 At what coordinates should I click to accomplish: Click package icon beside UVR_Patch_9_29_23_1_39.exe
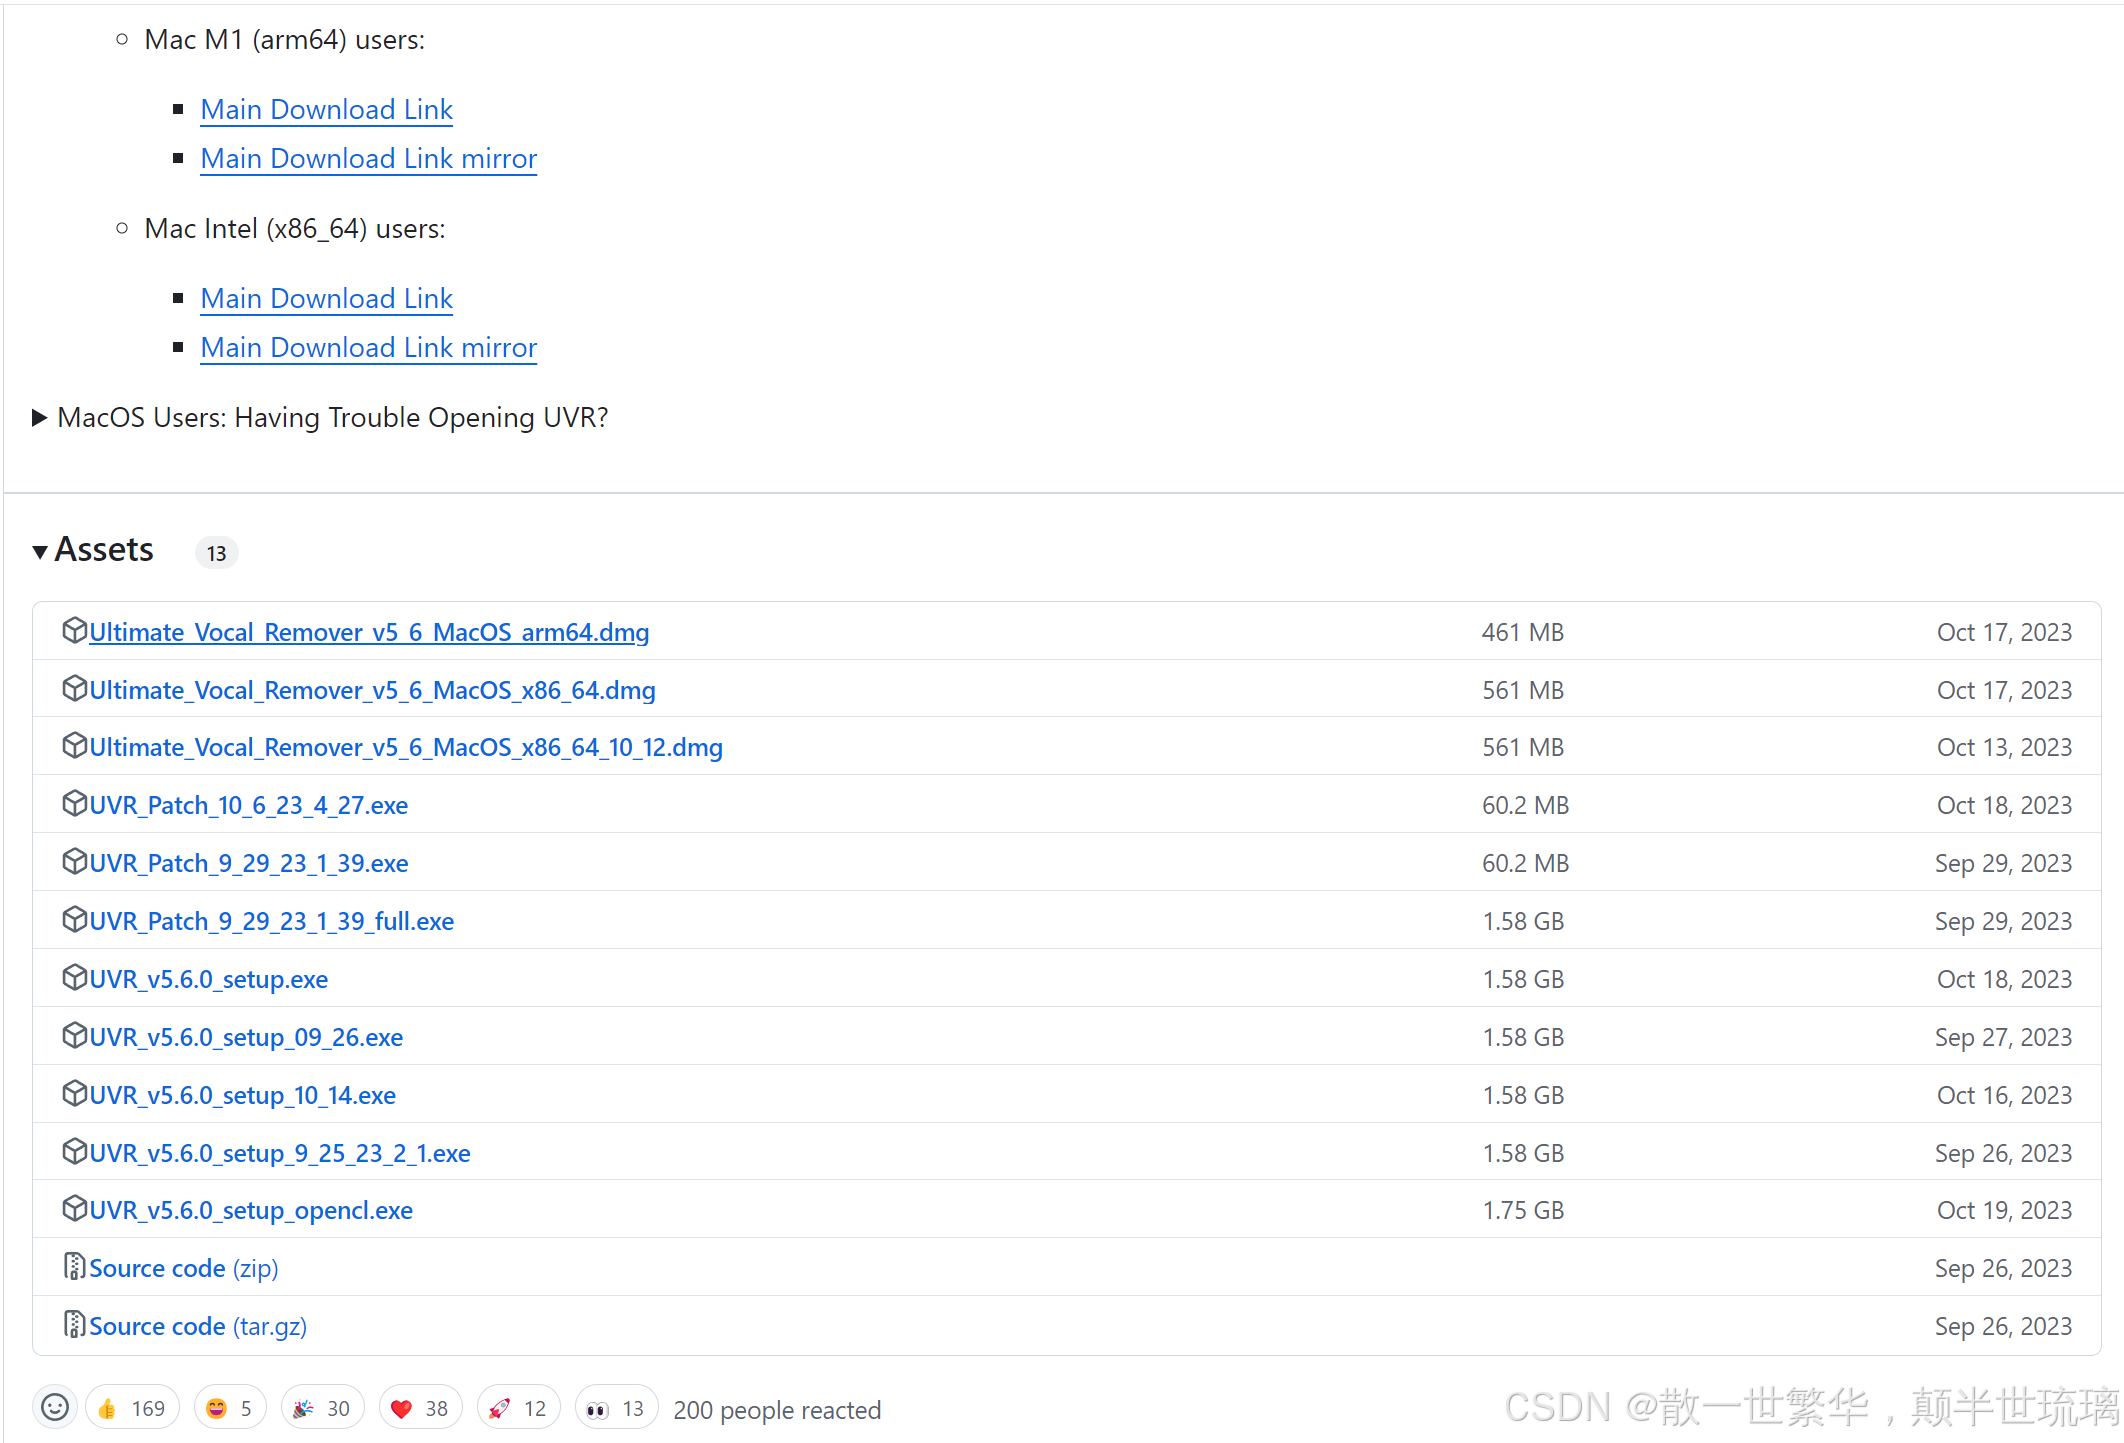[74, 861]
